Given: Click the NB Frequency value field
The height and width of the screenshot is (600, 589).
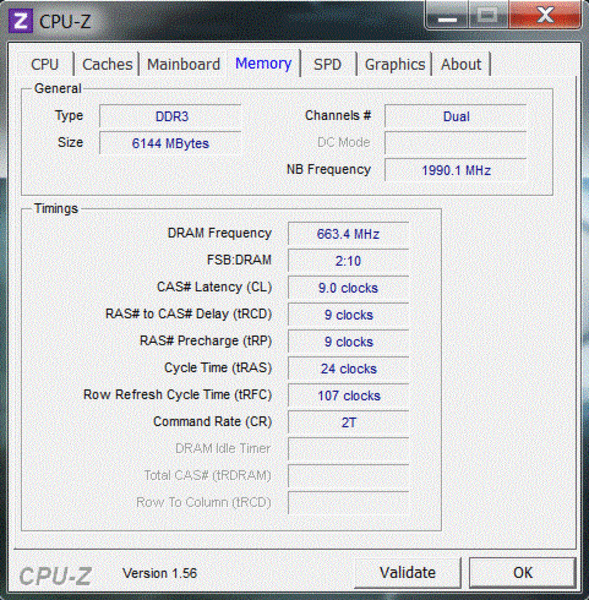Looking at the screenshot, I should click(x=456, y=170).
